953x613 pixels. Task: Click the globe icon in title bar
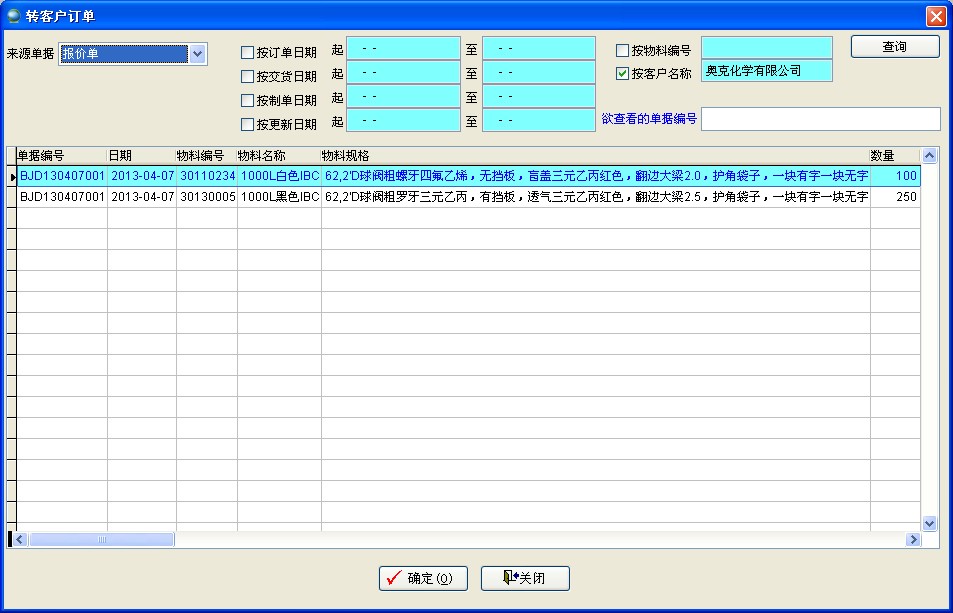pyautogui.click(x=13, y=15)
